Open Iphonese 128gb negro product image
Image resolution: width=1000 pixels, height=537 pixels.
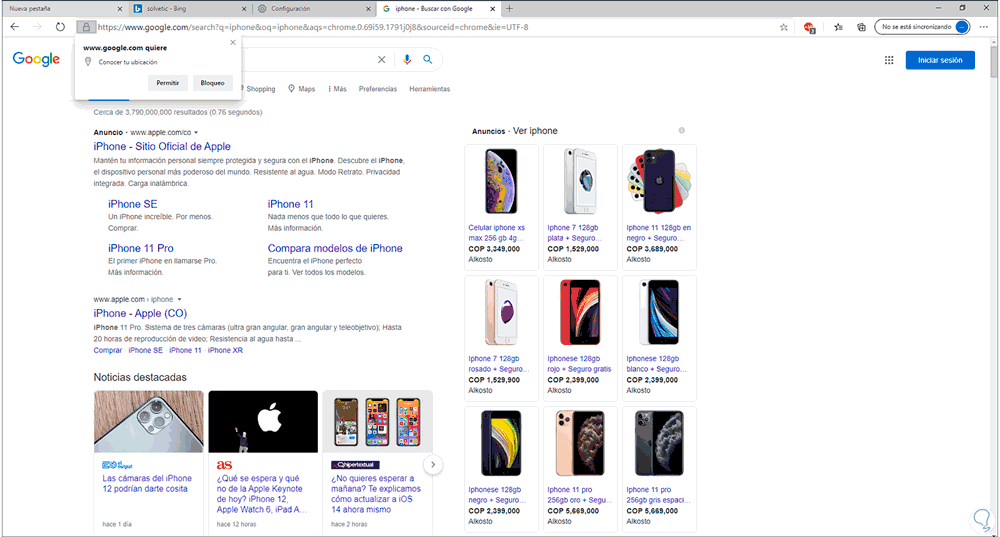(x=501, y=443)
